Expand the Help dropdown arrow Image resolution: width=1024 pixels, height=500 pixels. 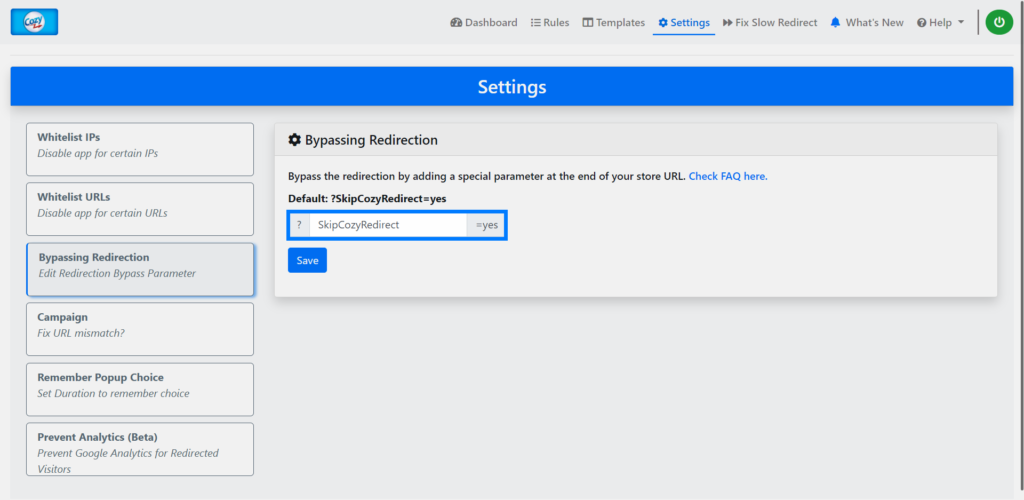pyautogui.click(x=961, y=23)
